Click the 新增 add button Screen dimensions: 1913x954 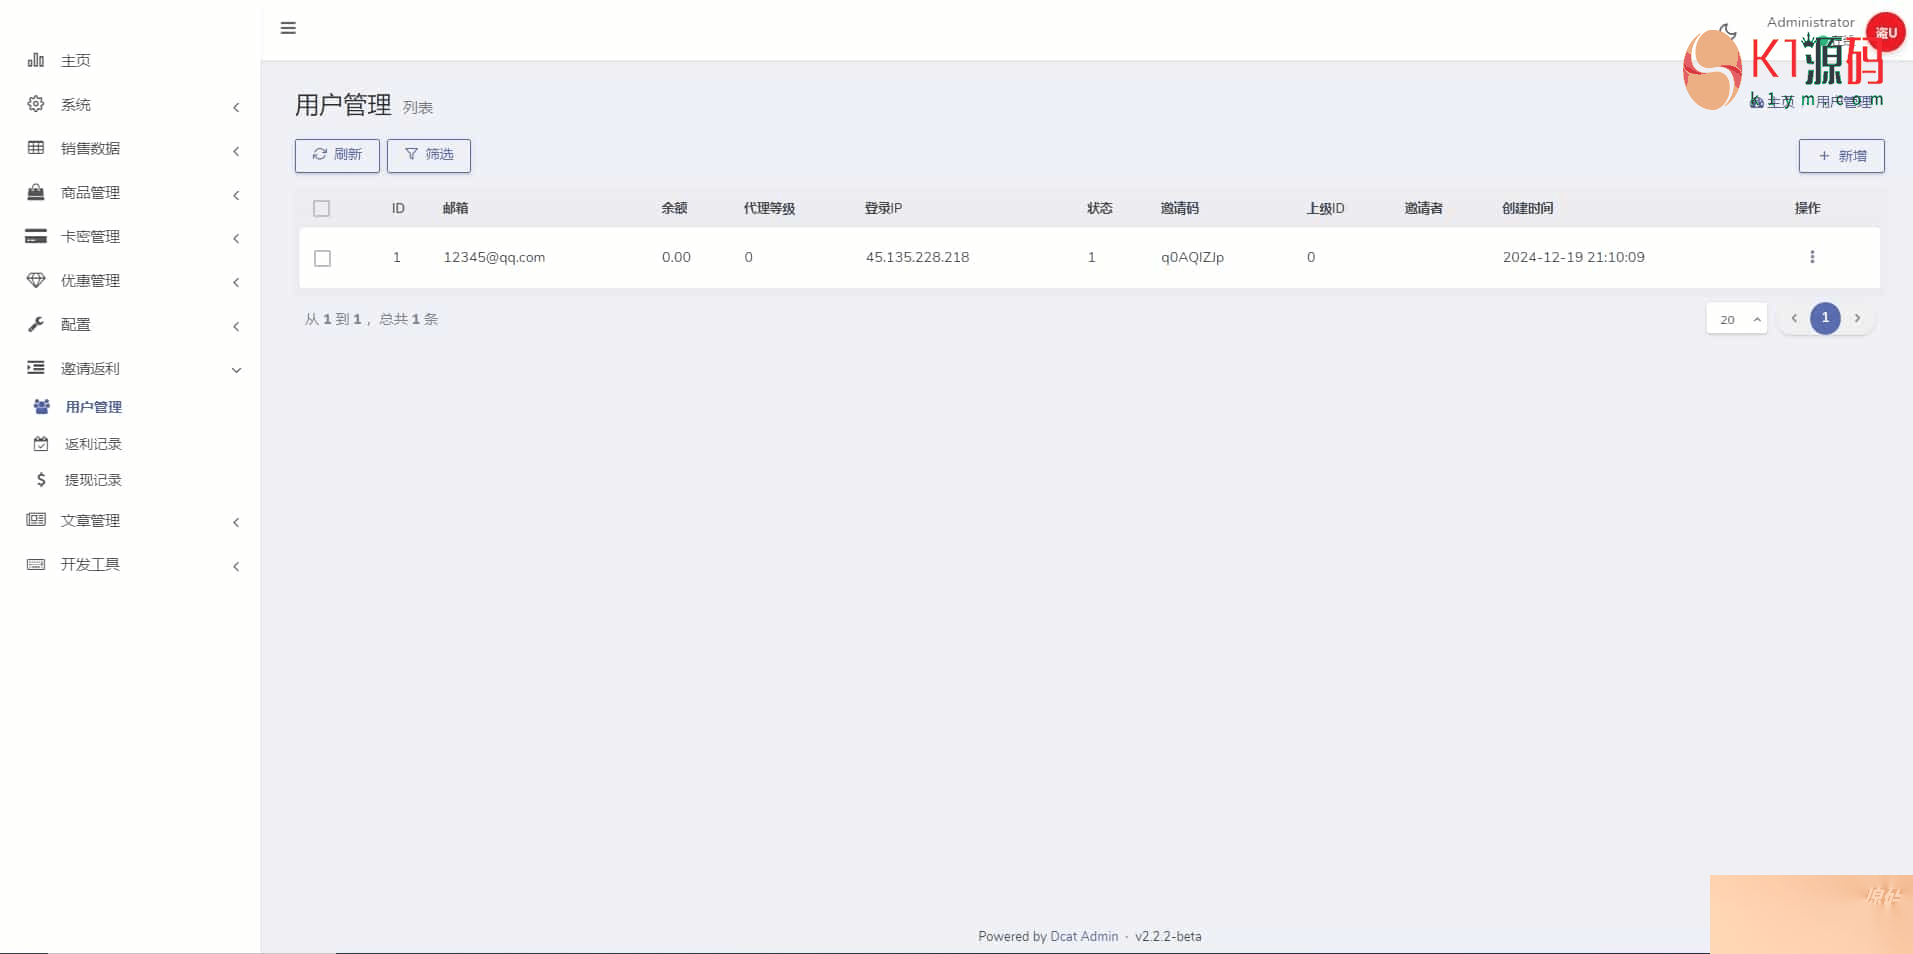1841,156
